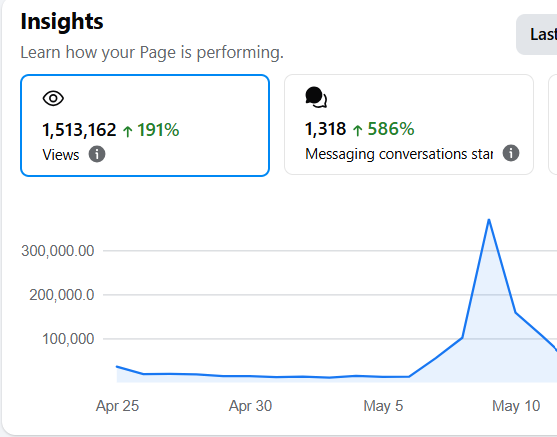Click the chat bubbles messaging icon
The image size is (557, 437).
point(316,97)
